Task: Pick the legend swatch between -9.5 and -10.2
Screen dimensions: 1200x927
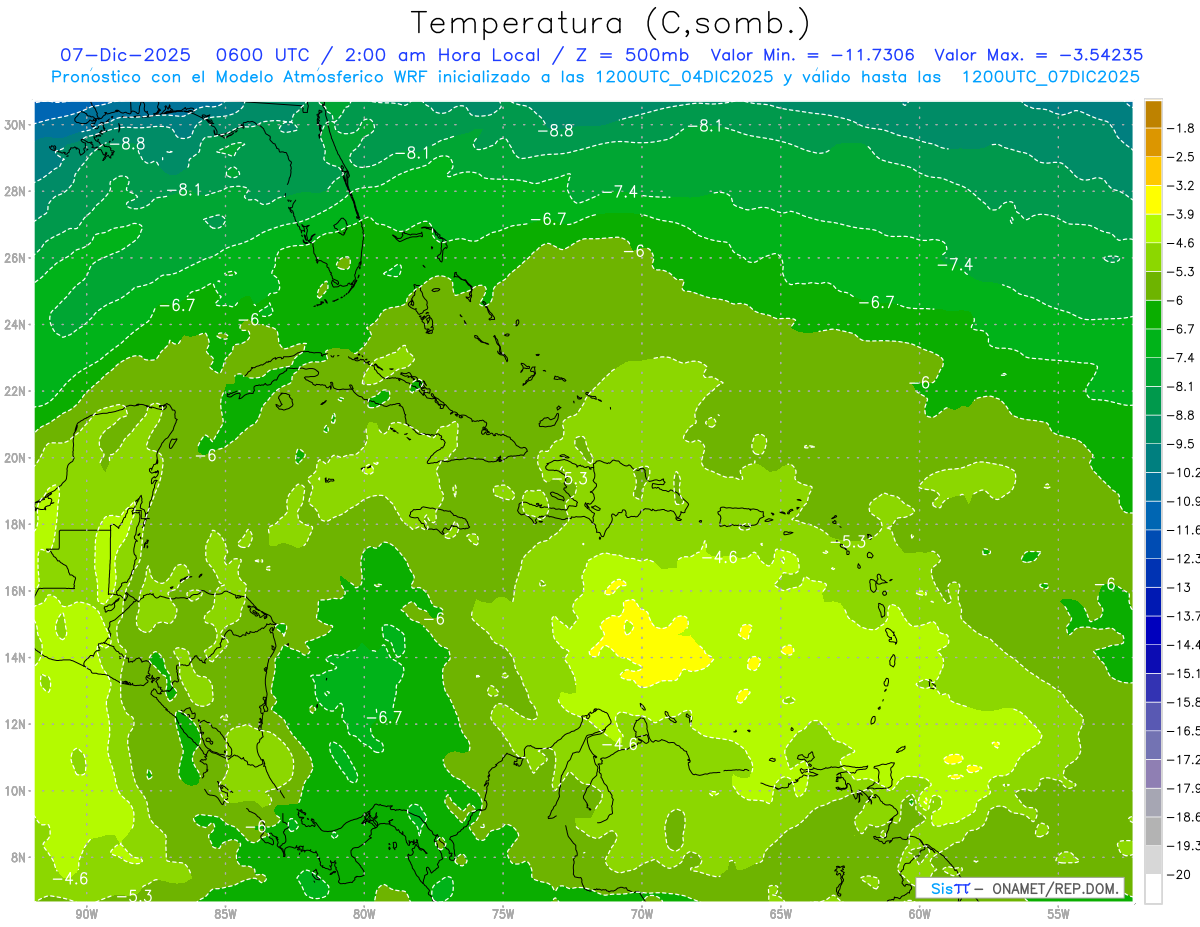Action: click(1153, 458)
